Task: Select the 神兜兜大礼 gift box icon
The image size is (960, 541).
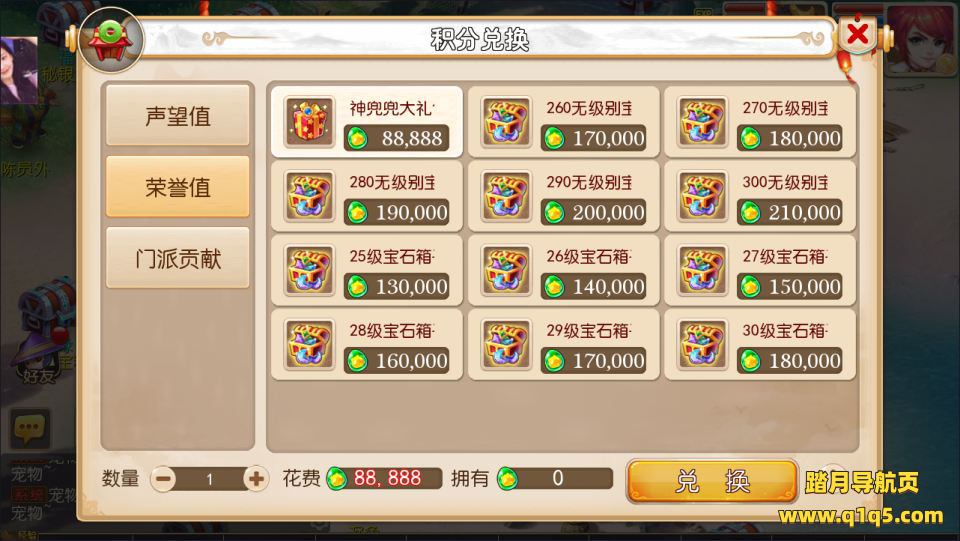Action: tap(310, 122)
